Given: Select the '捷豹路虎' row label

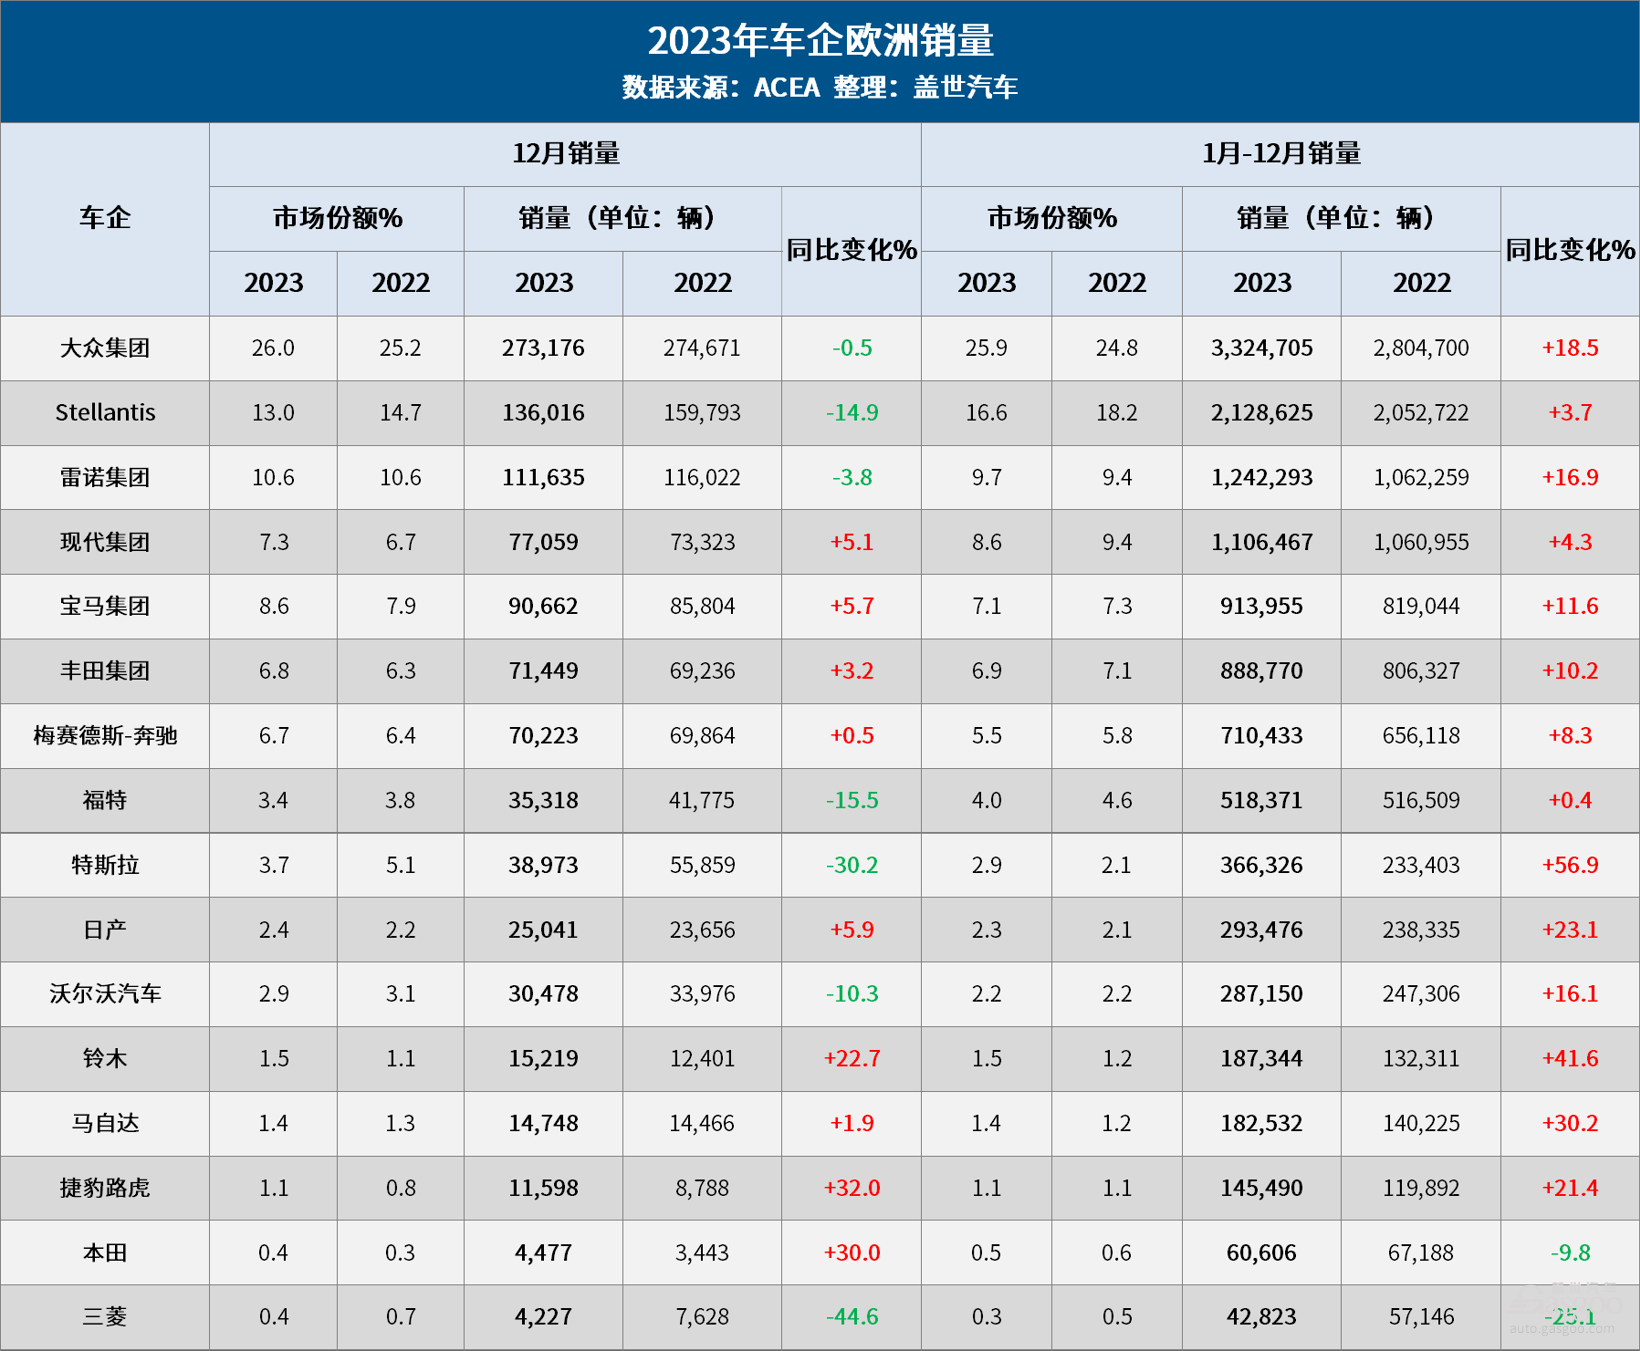Looking at the screenshot, I should [105, 1188].
